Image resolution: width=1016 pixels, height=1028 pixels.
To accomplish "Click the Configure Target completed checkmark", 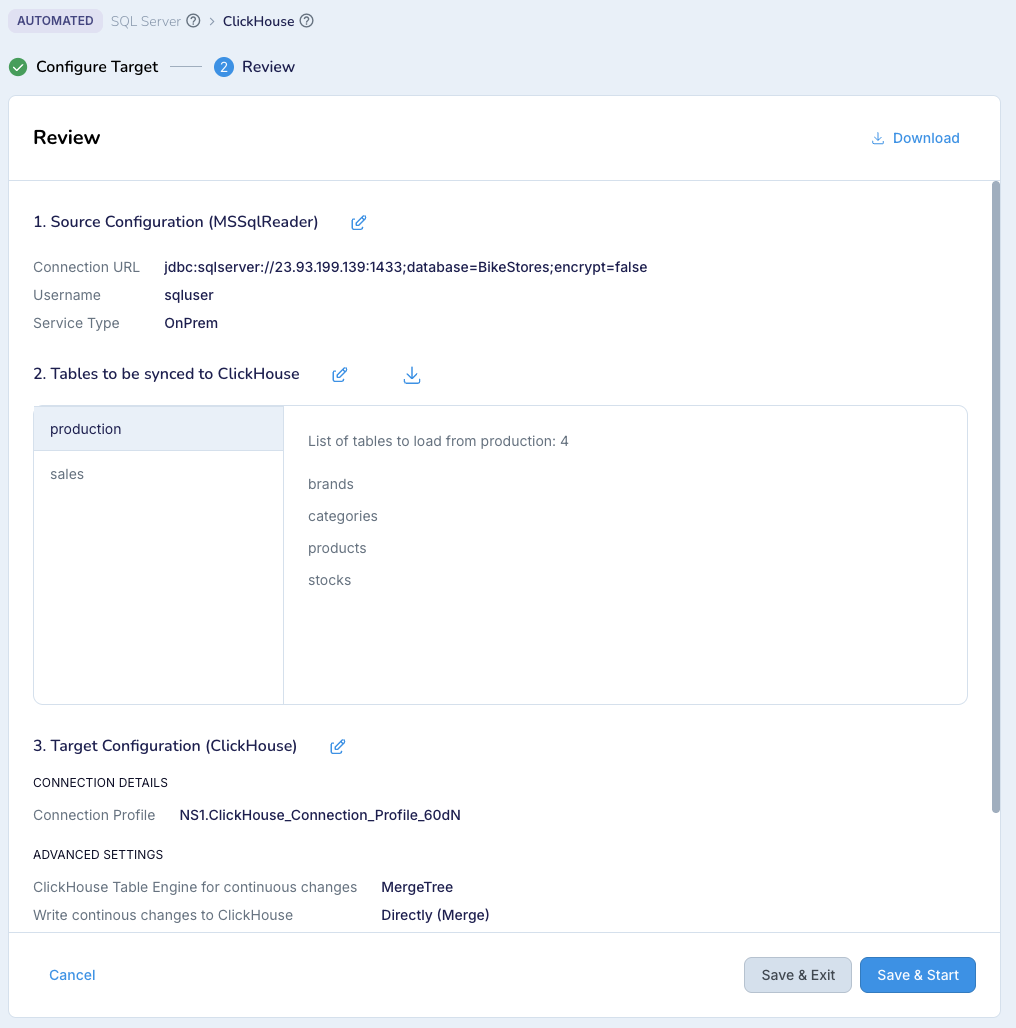I will pyautogui.click(x=18, y=67).
